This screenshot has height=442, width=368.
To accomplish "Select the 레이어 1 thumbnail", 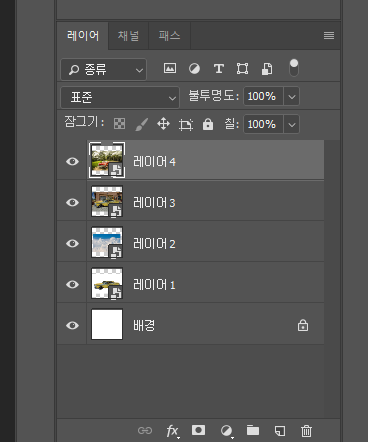I will (x=107, y=283).
